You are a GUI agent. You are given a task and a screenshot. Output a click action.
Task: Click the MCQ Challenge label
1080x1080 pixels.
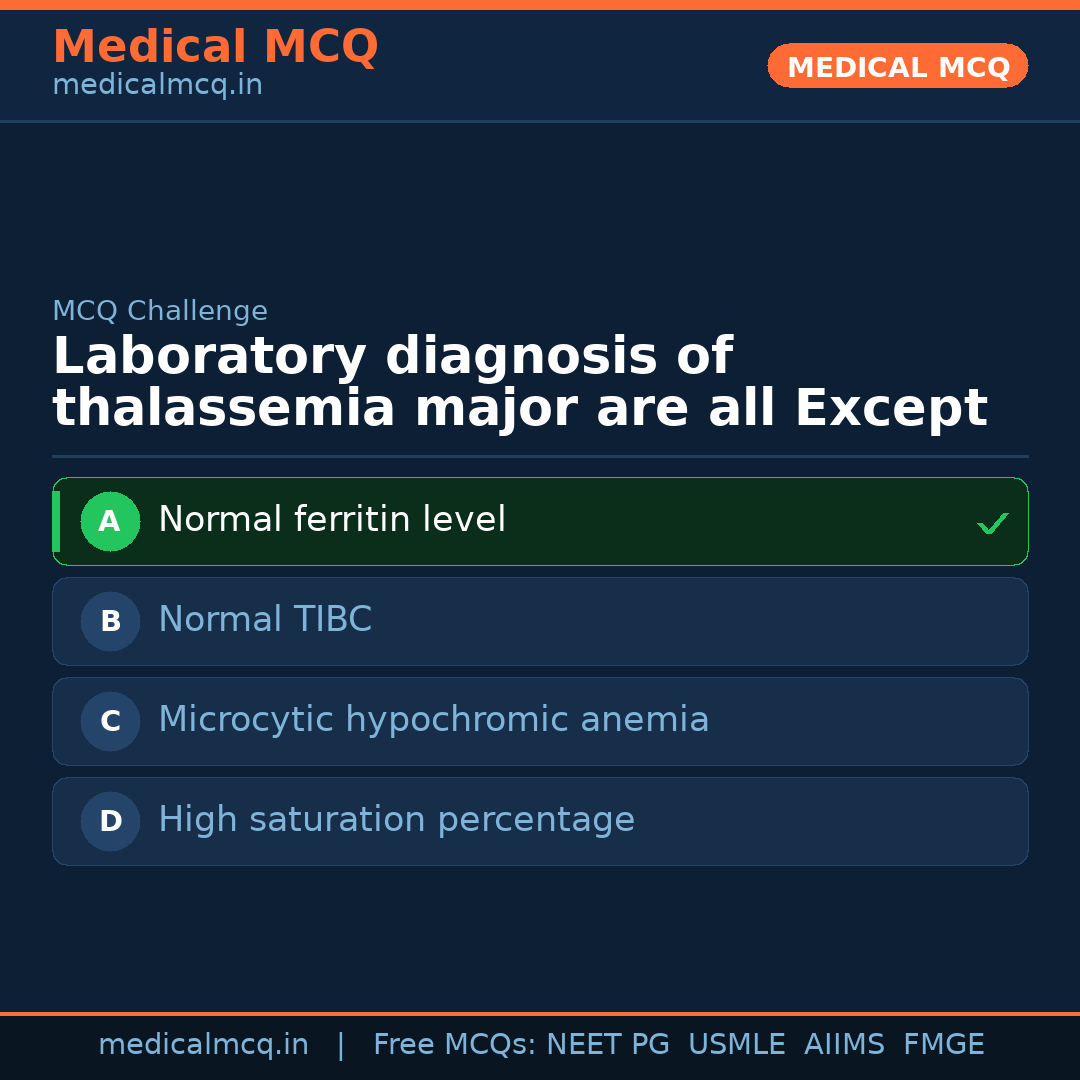click(x=160, y=311)
